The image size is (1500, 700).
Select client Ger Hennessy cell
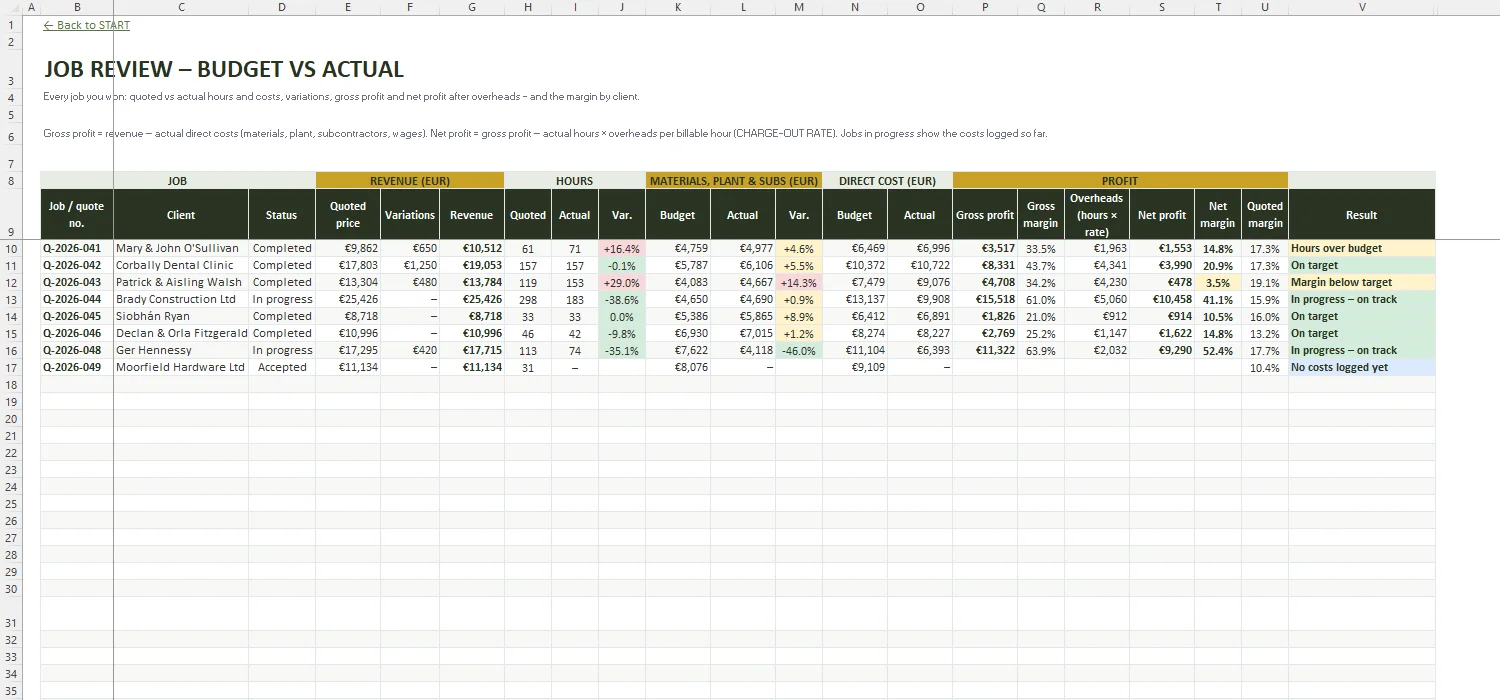[x=181, y=350]
